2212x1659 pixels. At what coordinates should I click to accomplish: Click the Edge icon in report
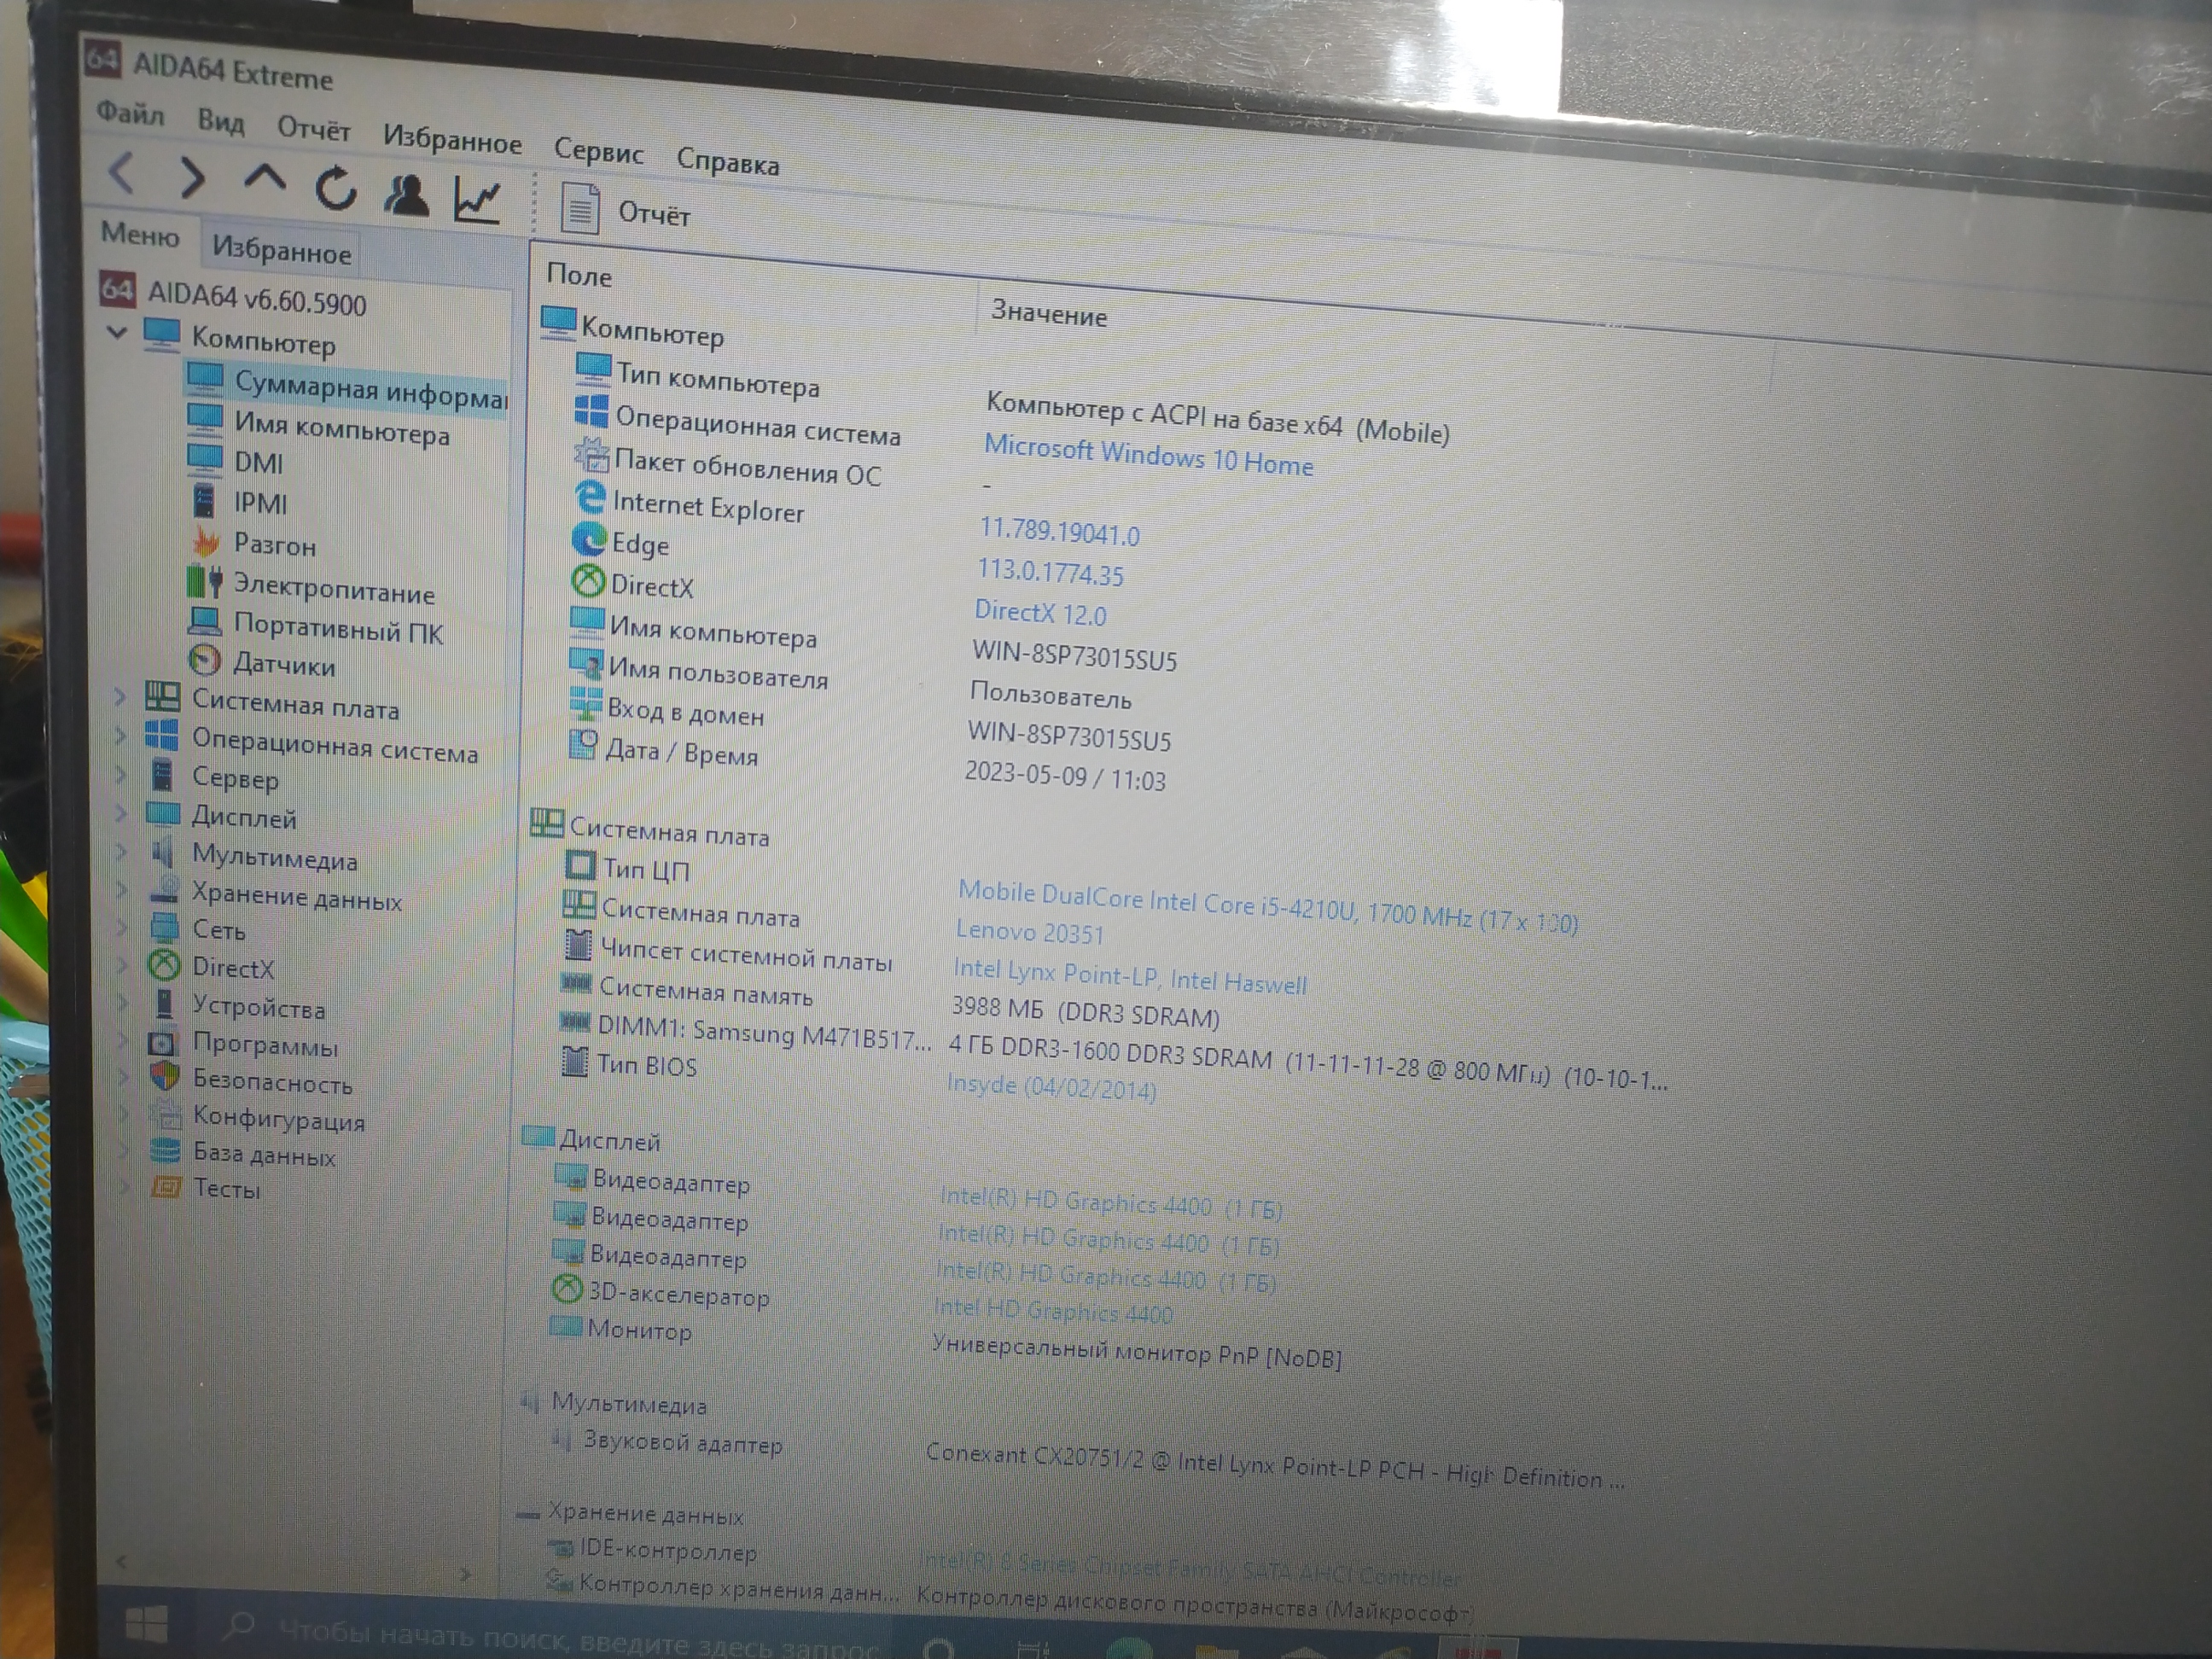pos(589,540)
